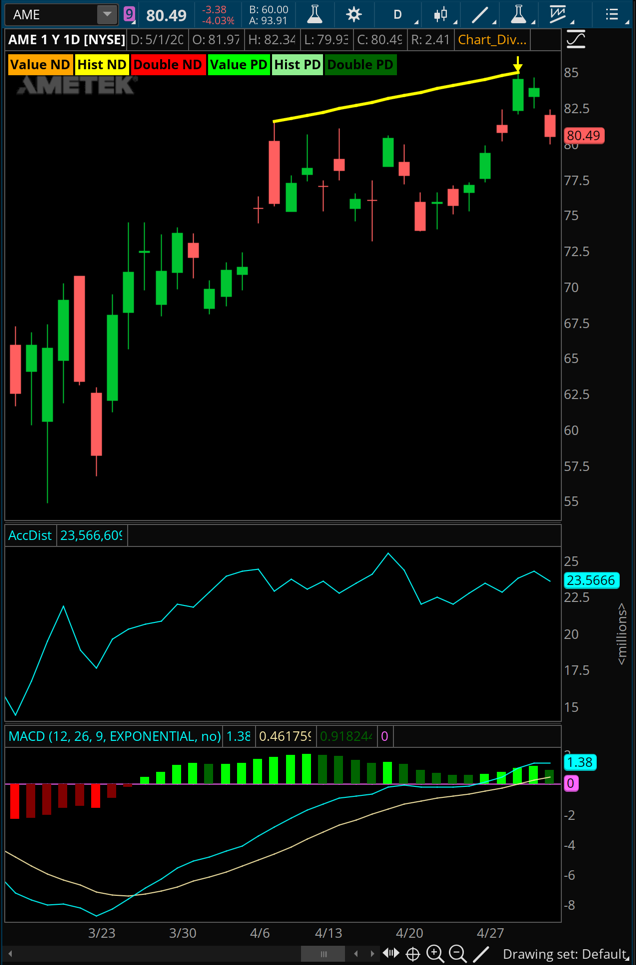
Task: Click the H: 82.34 high value
Action: 272,40
